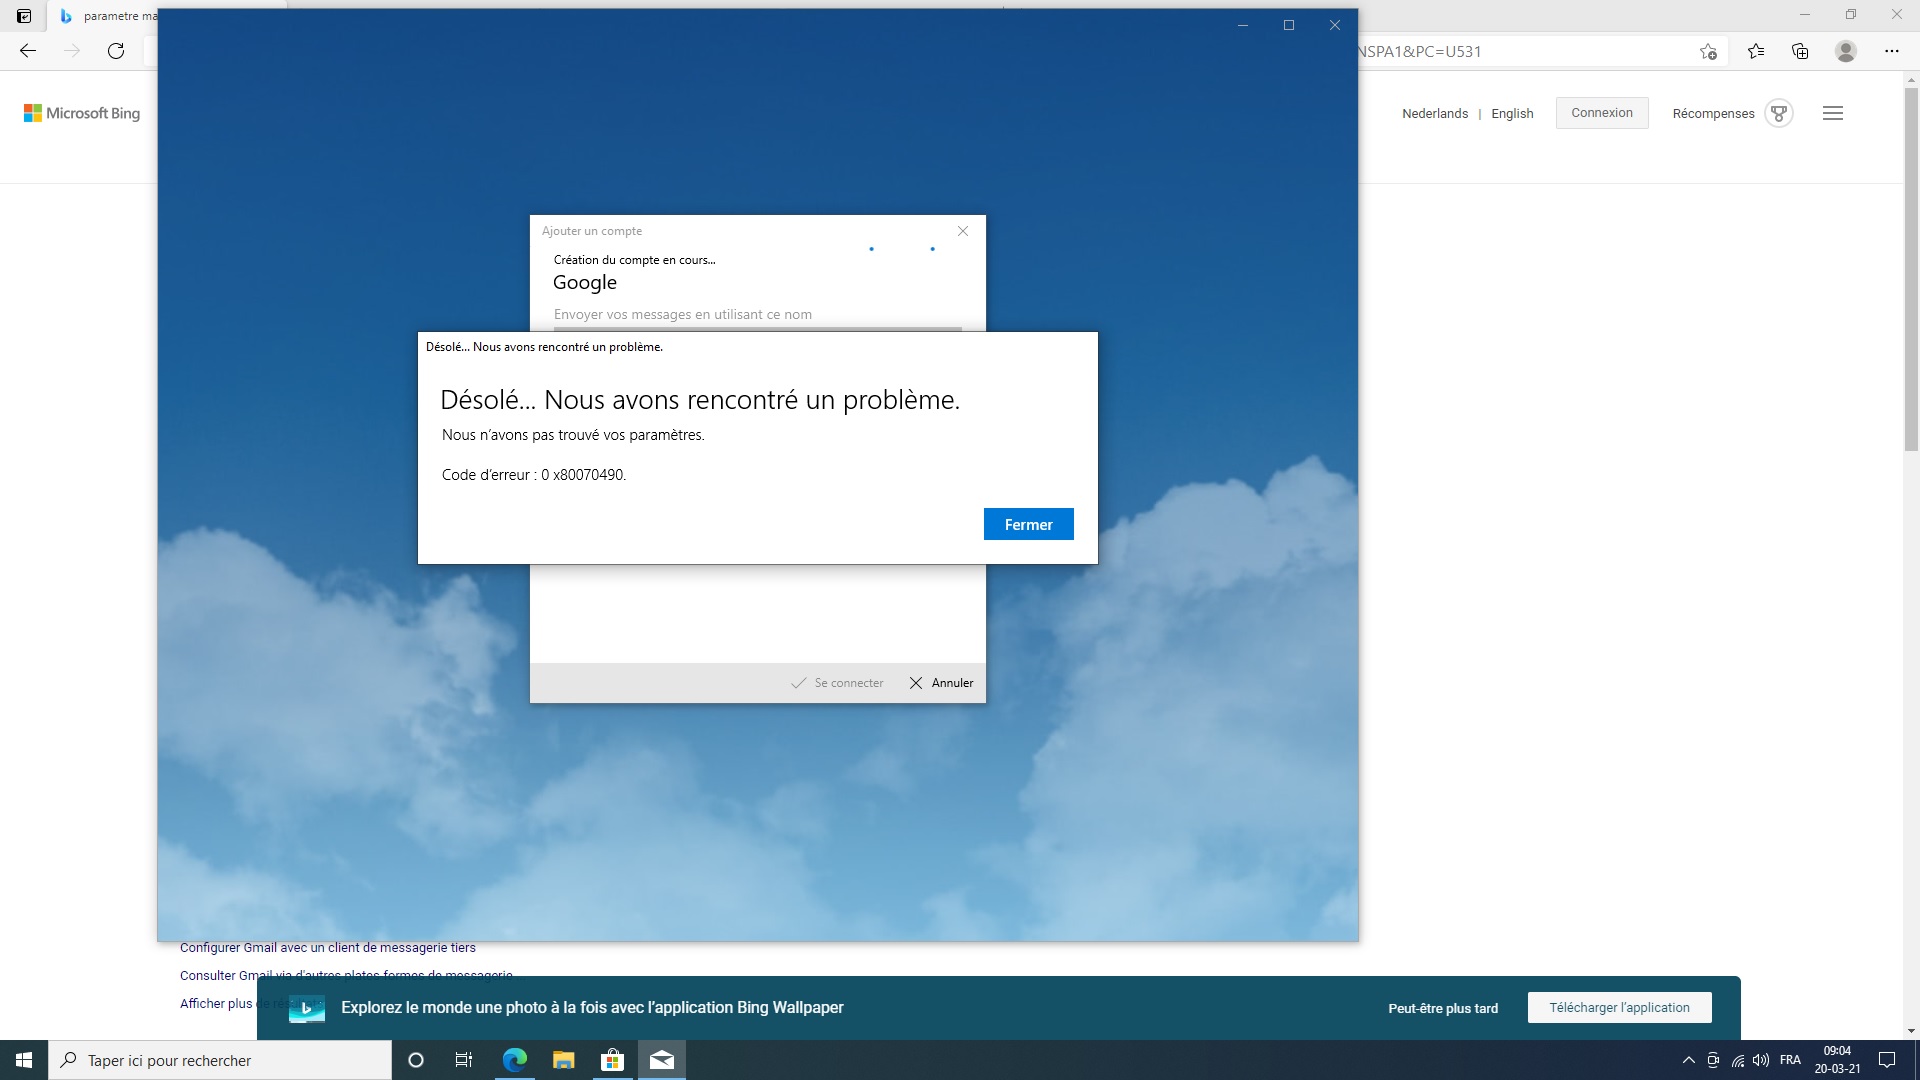Screen dimensions: 1920x1080
Task: Close the Ajouter un compte dialog with X
Action: coord(963,231)
